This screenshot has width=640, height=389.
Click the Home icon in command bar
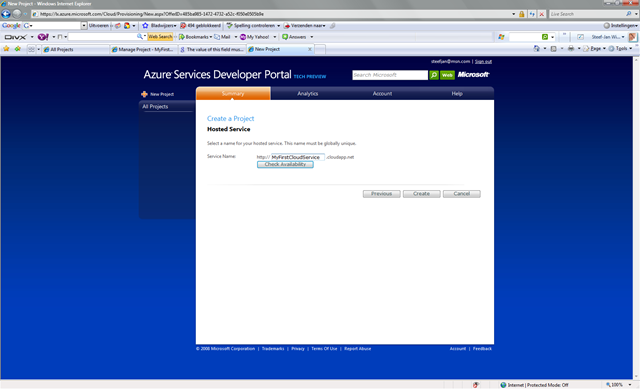tap(536, 49)
